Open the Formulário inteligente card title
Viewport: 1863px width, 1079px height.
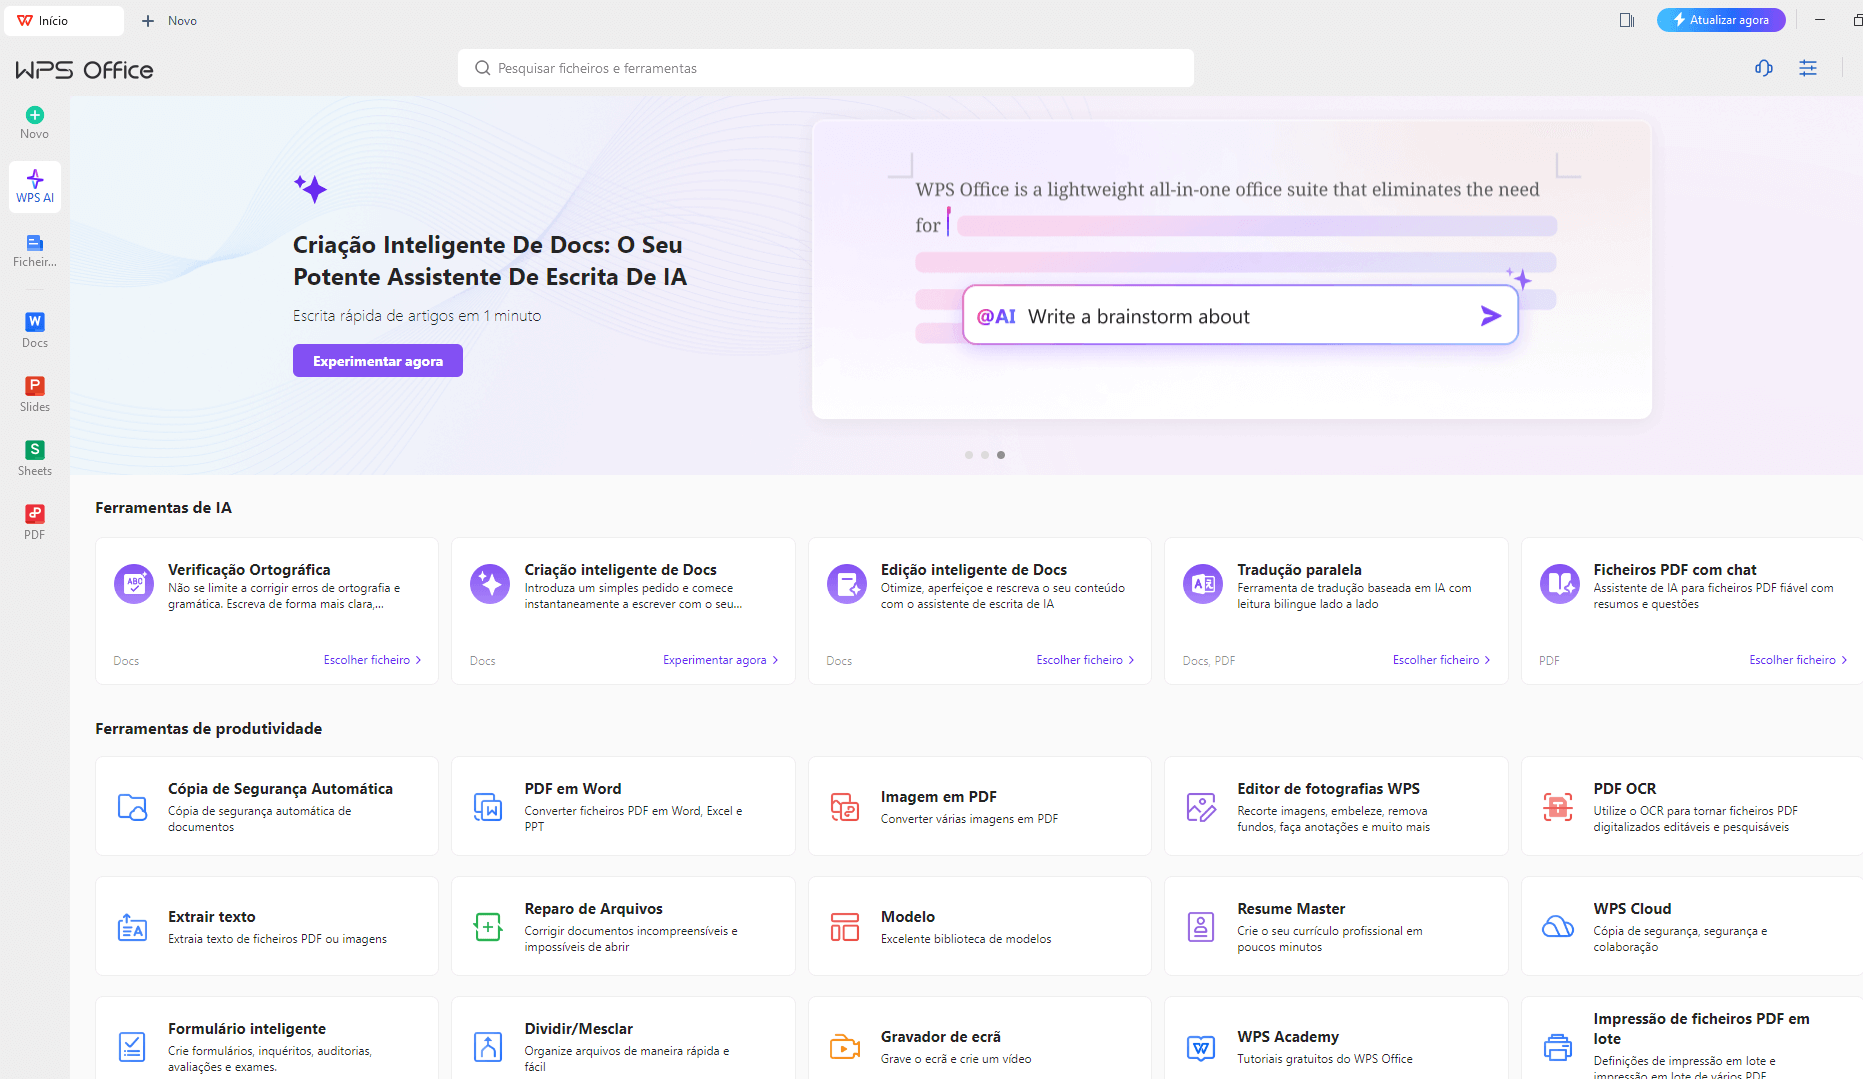247,1029
